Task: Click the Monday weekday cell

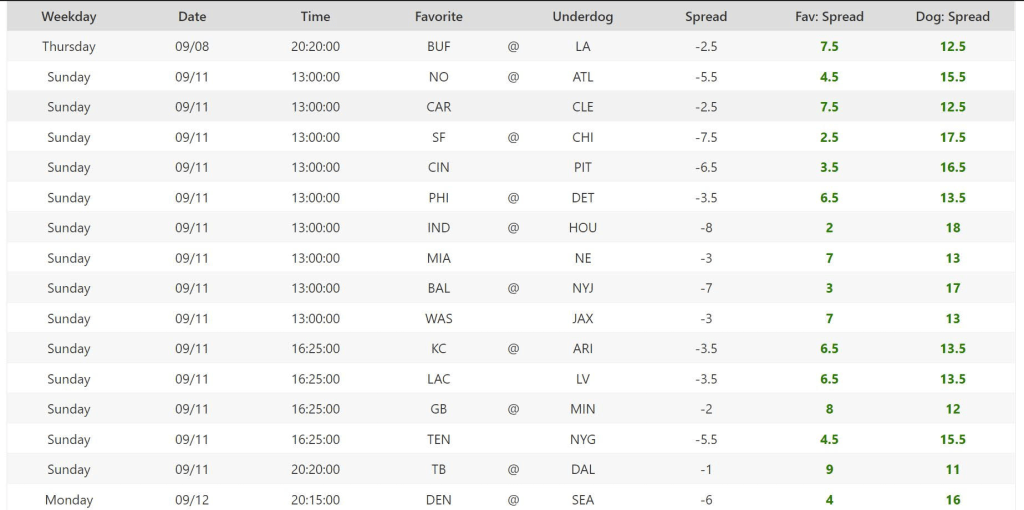Action: 69,499
